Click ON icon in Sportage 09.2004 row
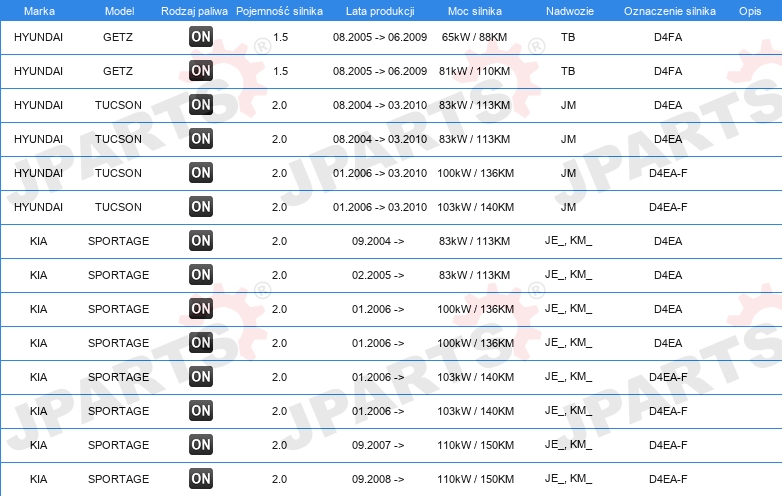The image size is (782, 496). (x=201, y=241)
